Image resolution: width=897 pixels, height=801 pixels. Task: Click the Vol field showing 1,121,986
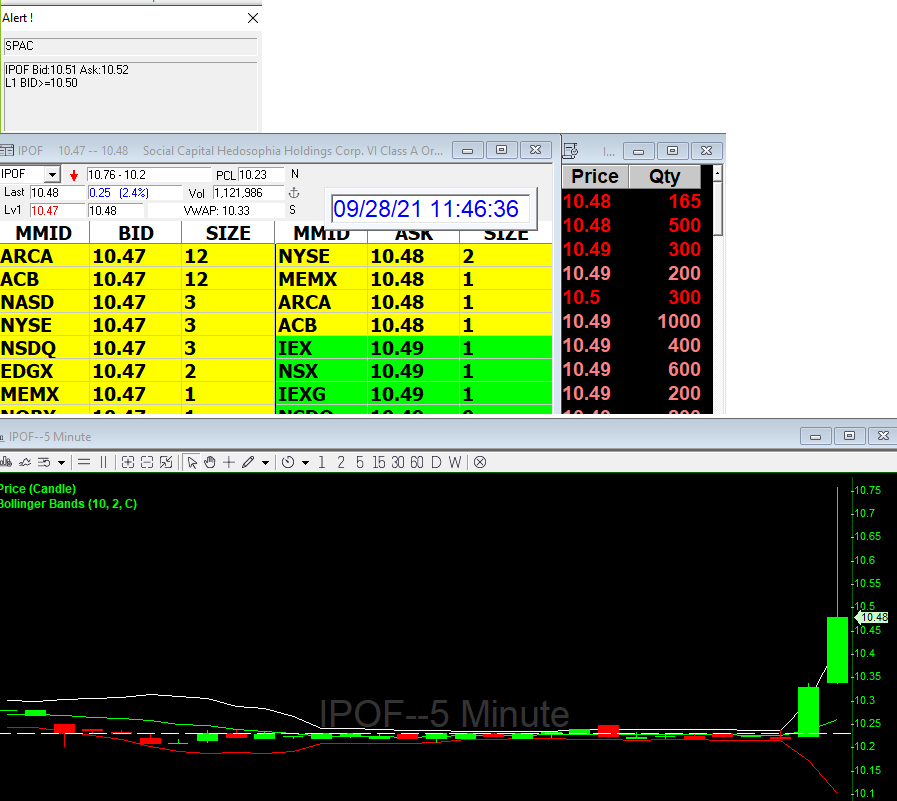(248, 193)
